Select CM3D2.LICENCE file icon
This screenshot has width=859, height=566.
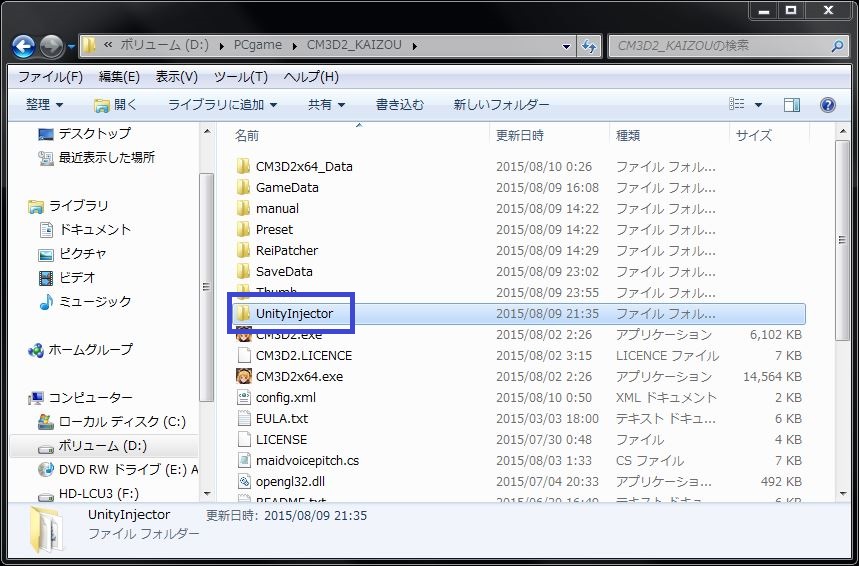[243, 356]
